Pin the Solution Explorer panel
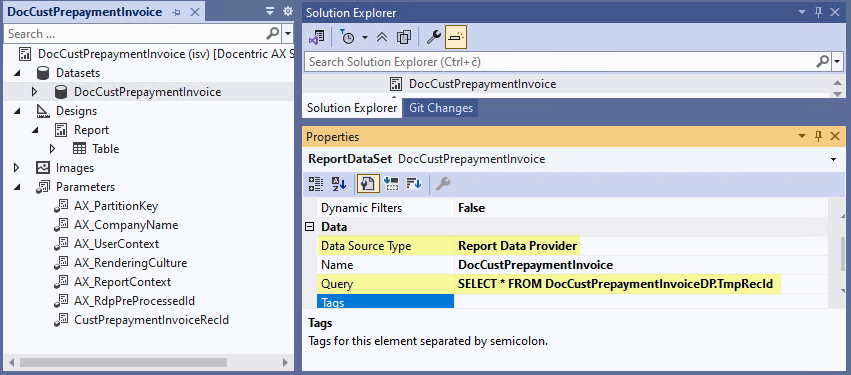Viewport: 851px width, 375px height. (x=818, y=13)
